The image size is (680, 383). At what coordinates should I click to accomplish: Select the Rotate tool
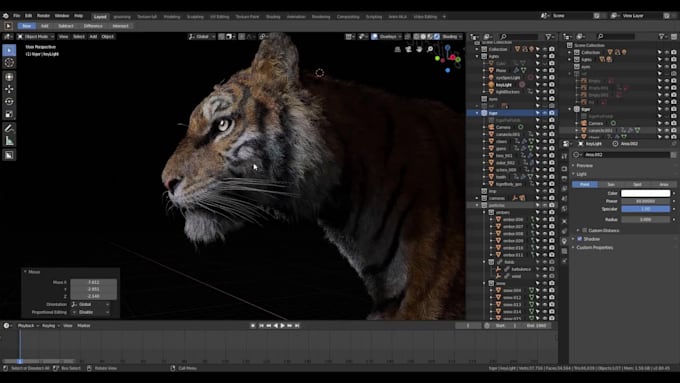(x=9, y=101)
